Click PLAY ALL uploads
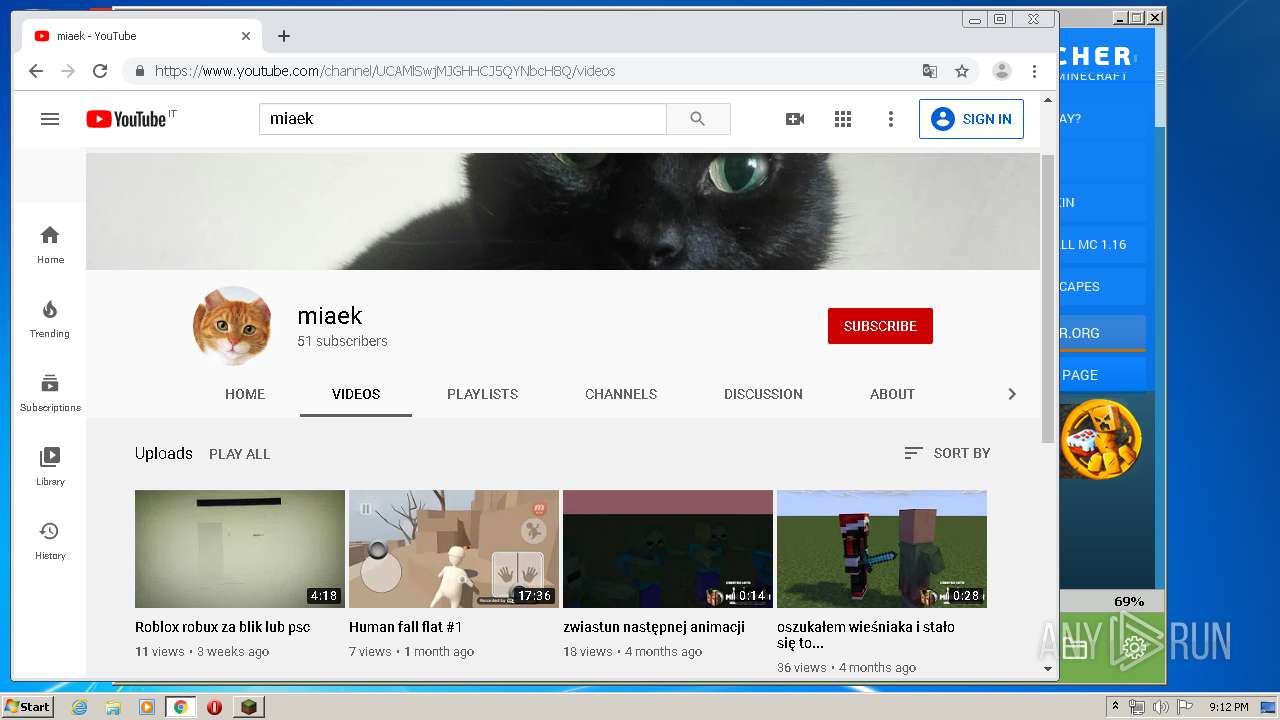The image size is (1280, 720). tap(239, 454)
